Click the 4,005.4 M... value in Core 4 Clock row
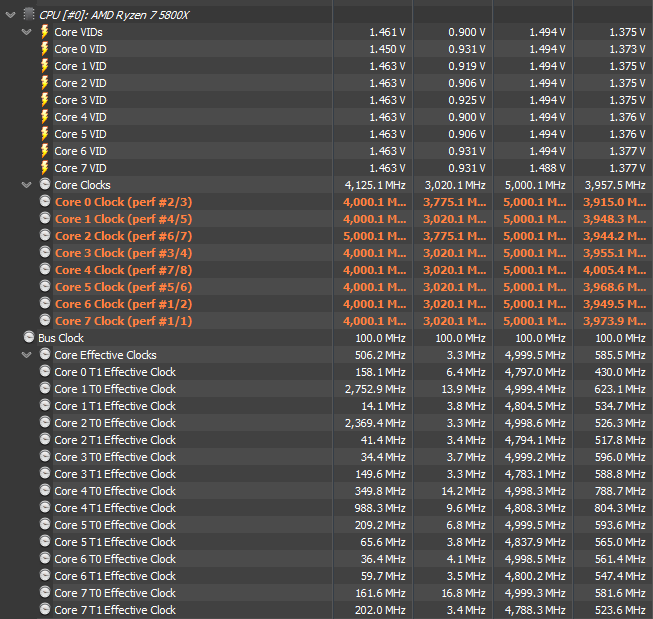Image resolution: width=653 pixels, height=619 pixels. pyautogui.click(x=614, y=270)
